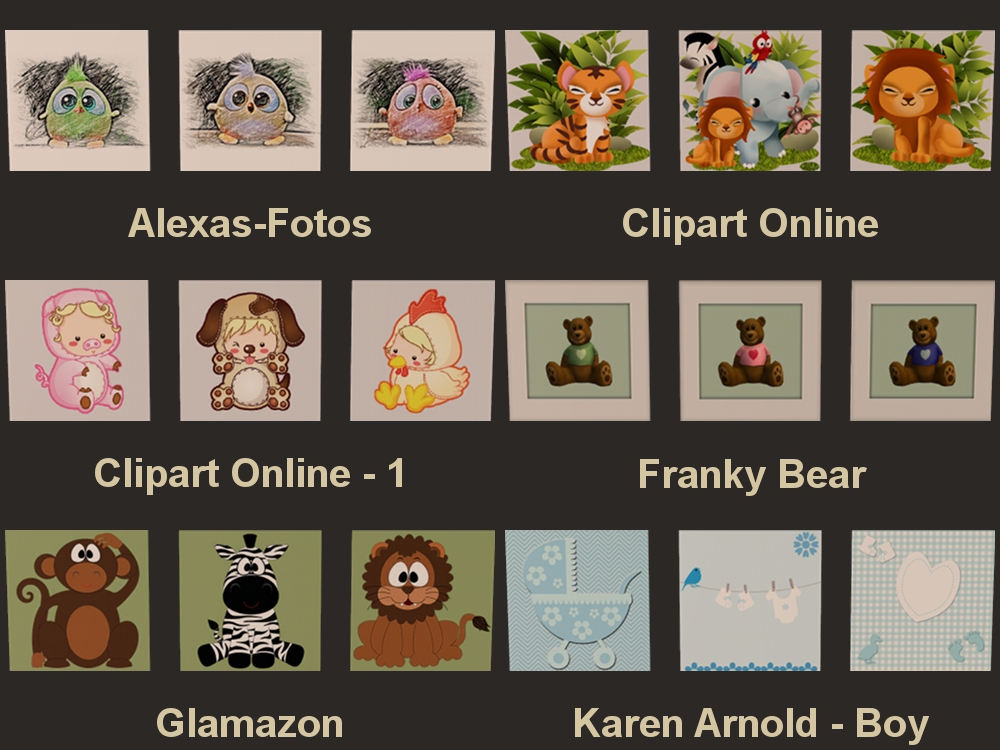Pick the clothesline with blue bird picture
The image size is (1000, 750).
click(750, 600)
